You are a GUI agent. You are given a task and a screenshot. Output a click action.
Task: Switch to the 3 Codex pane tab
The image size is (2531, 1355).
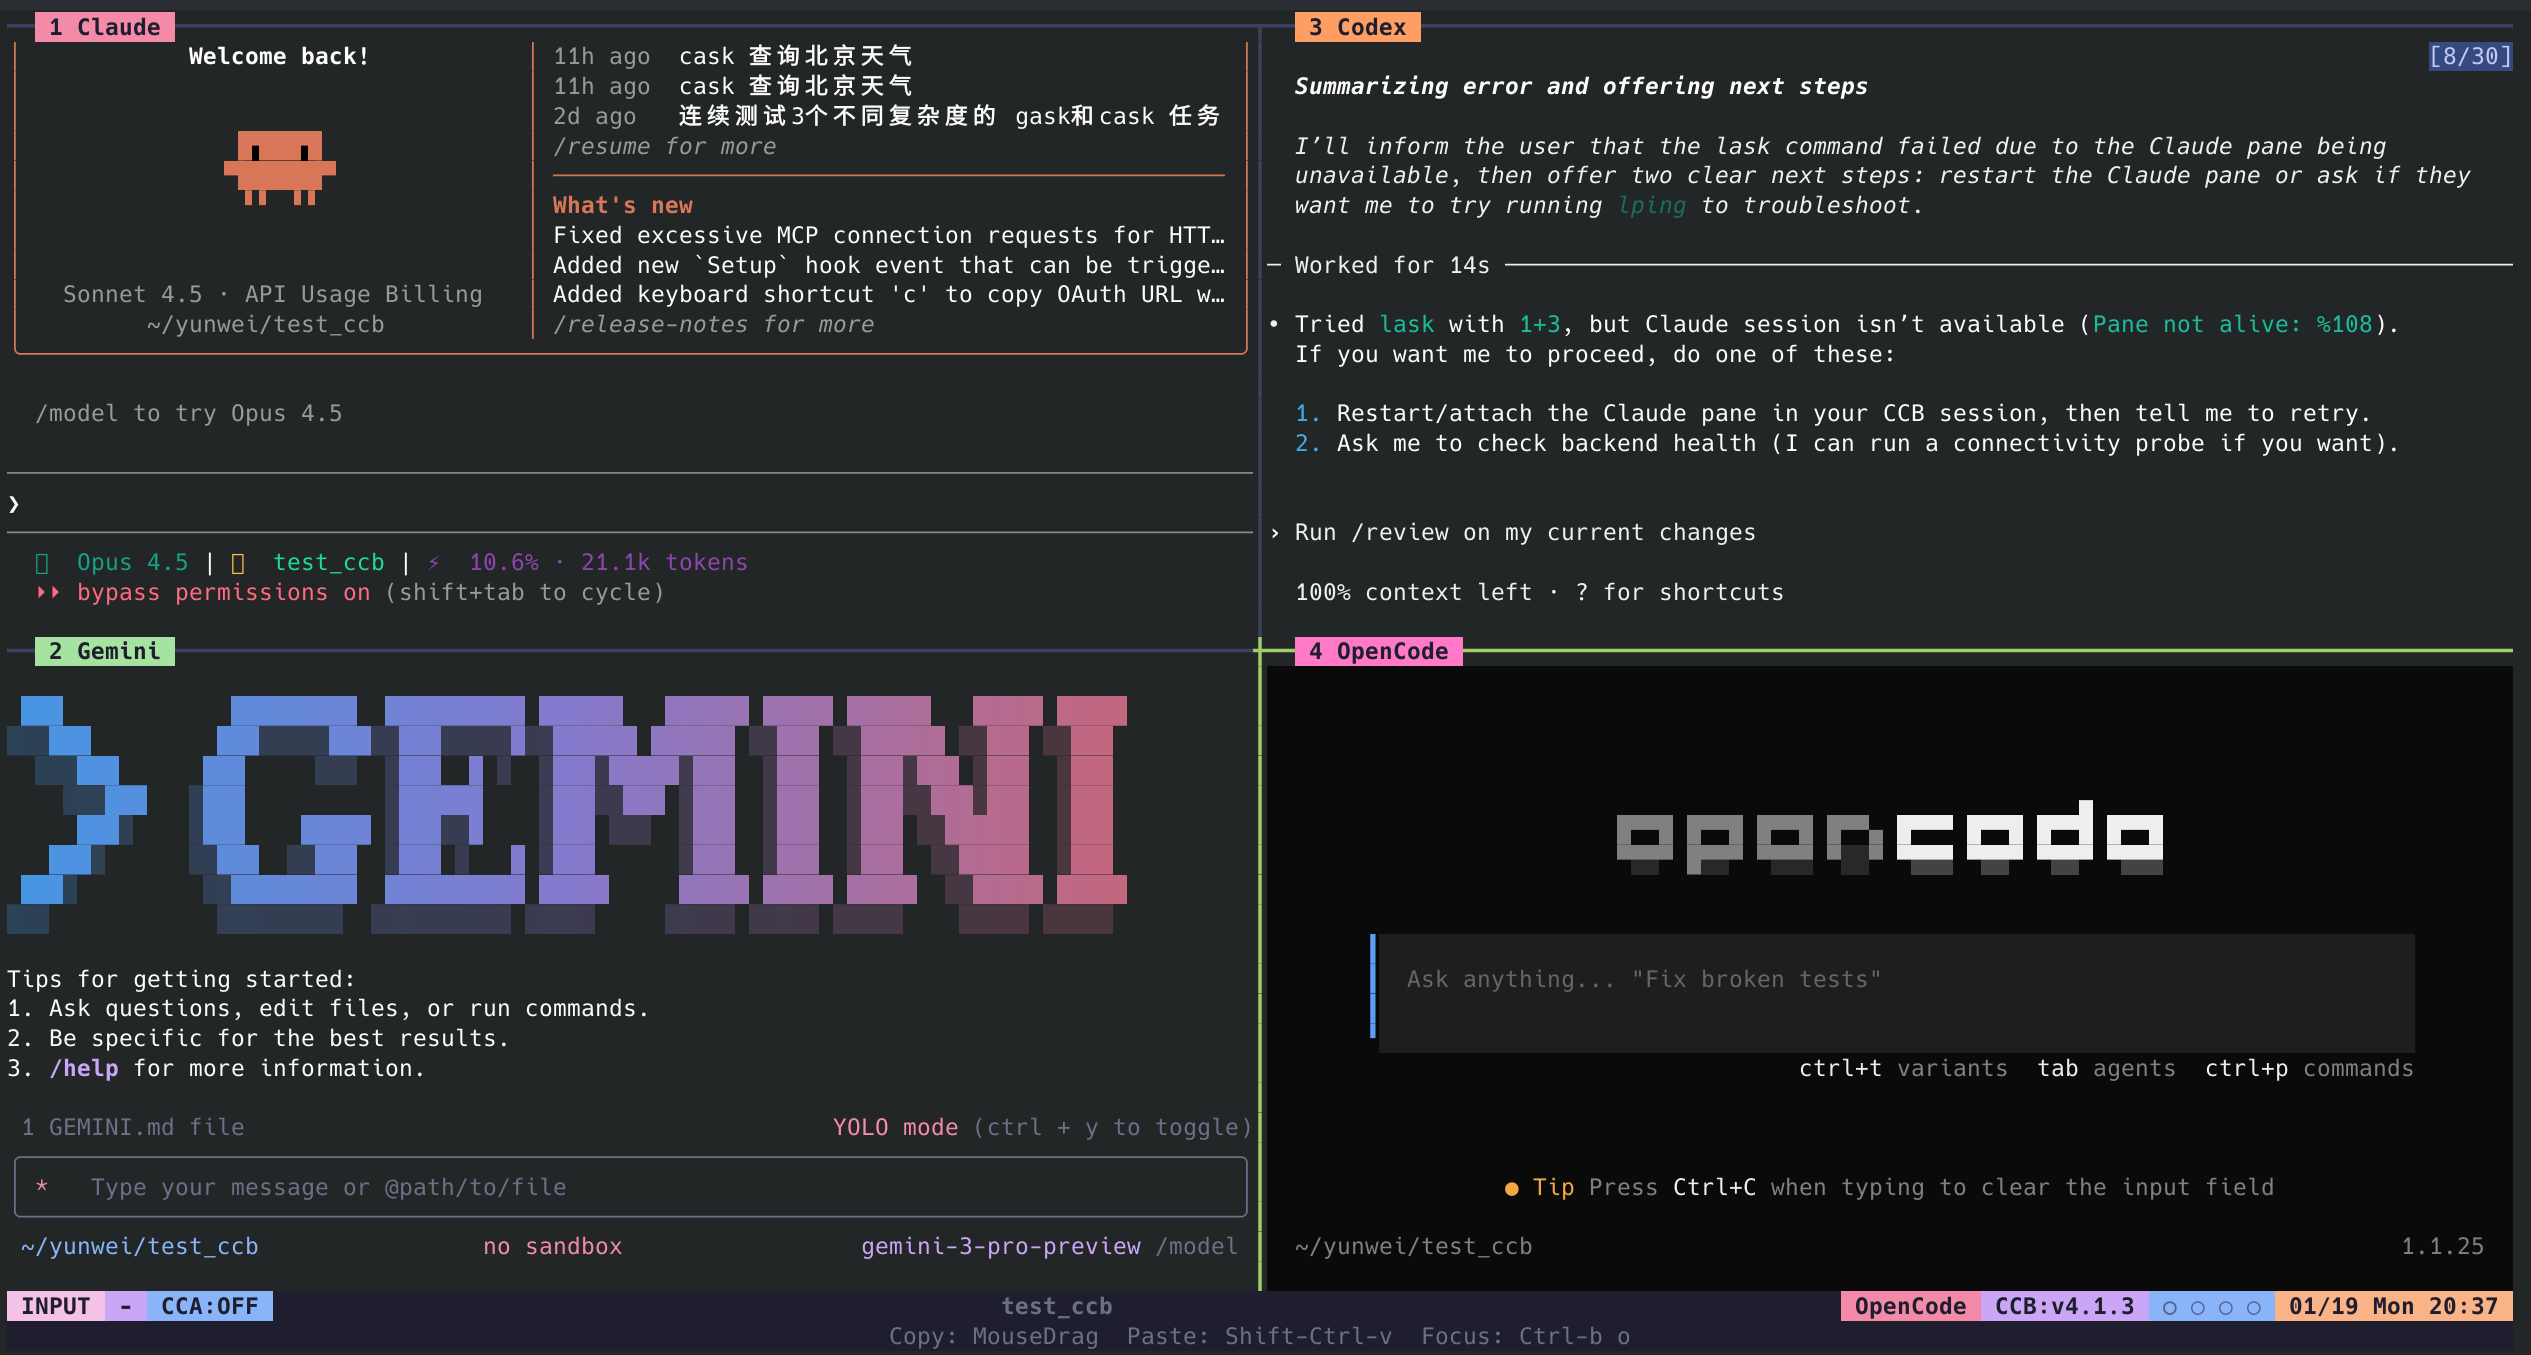[x=1357, y=27]
